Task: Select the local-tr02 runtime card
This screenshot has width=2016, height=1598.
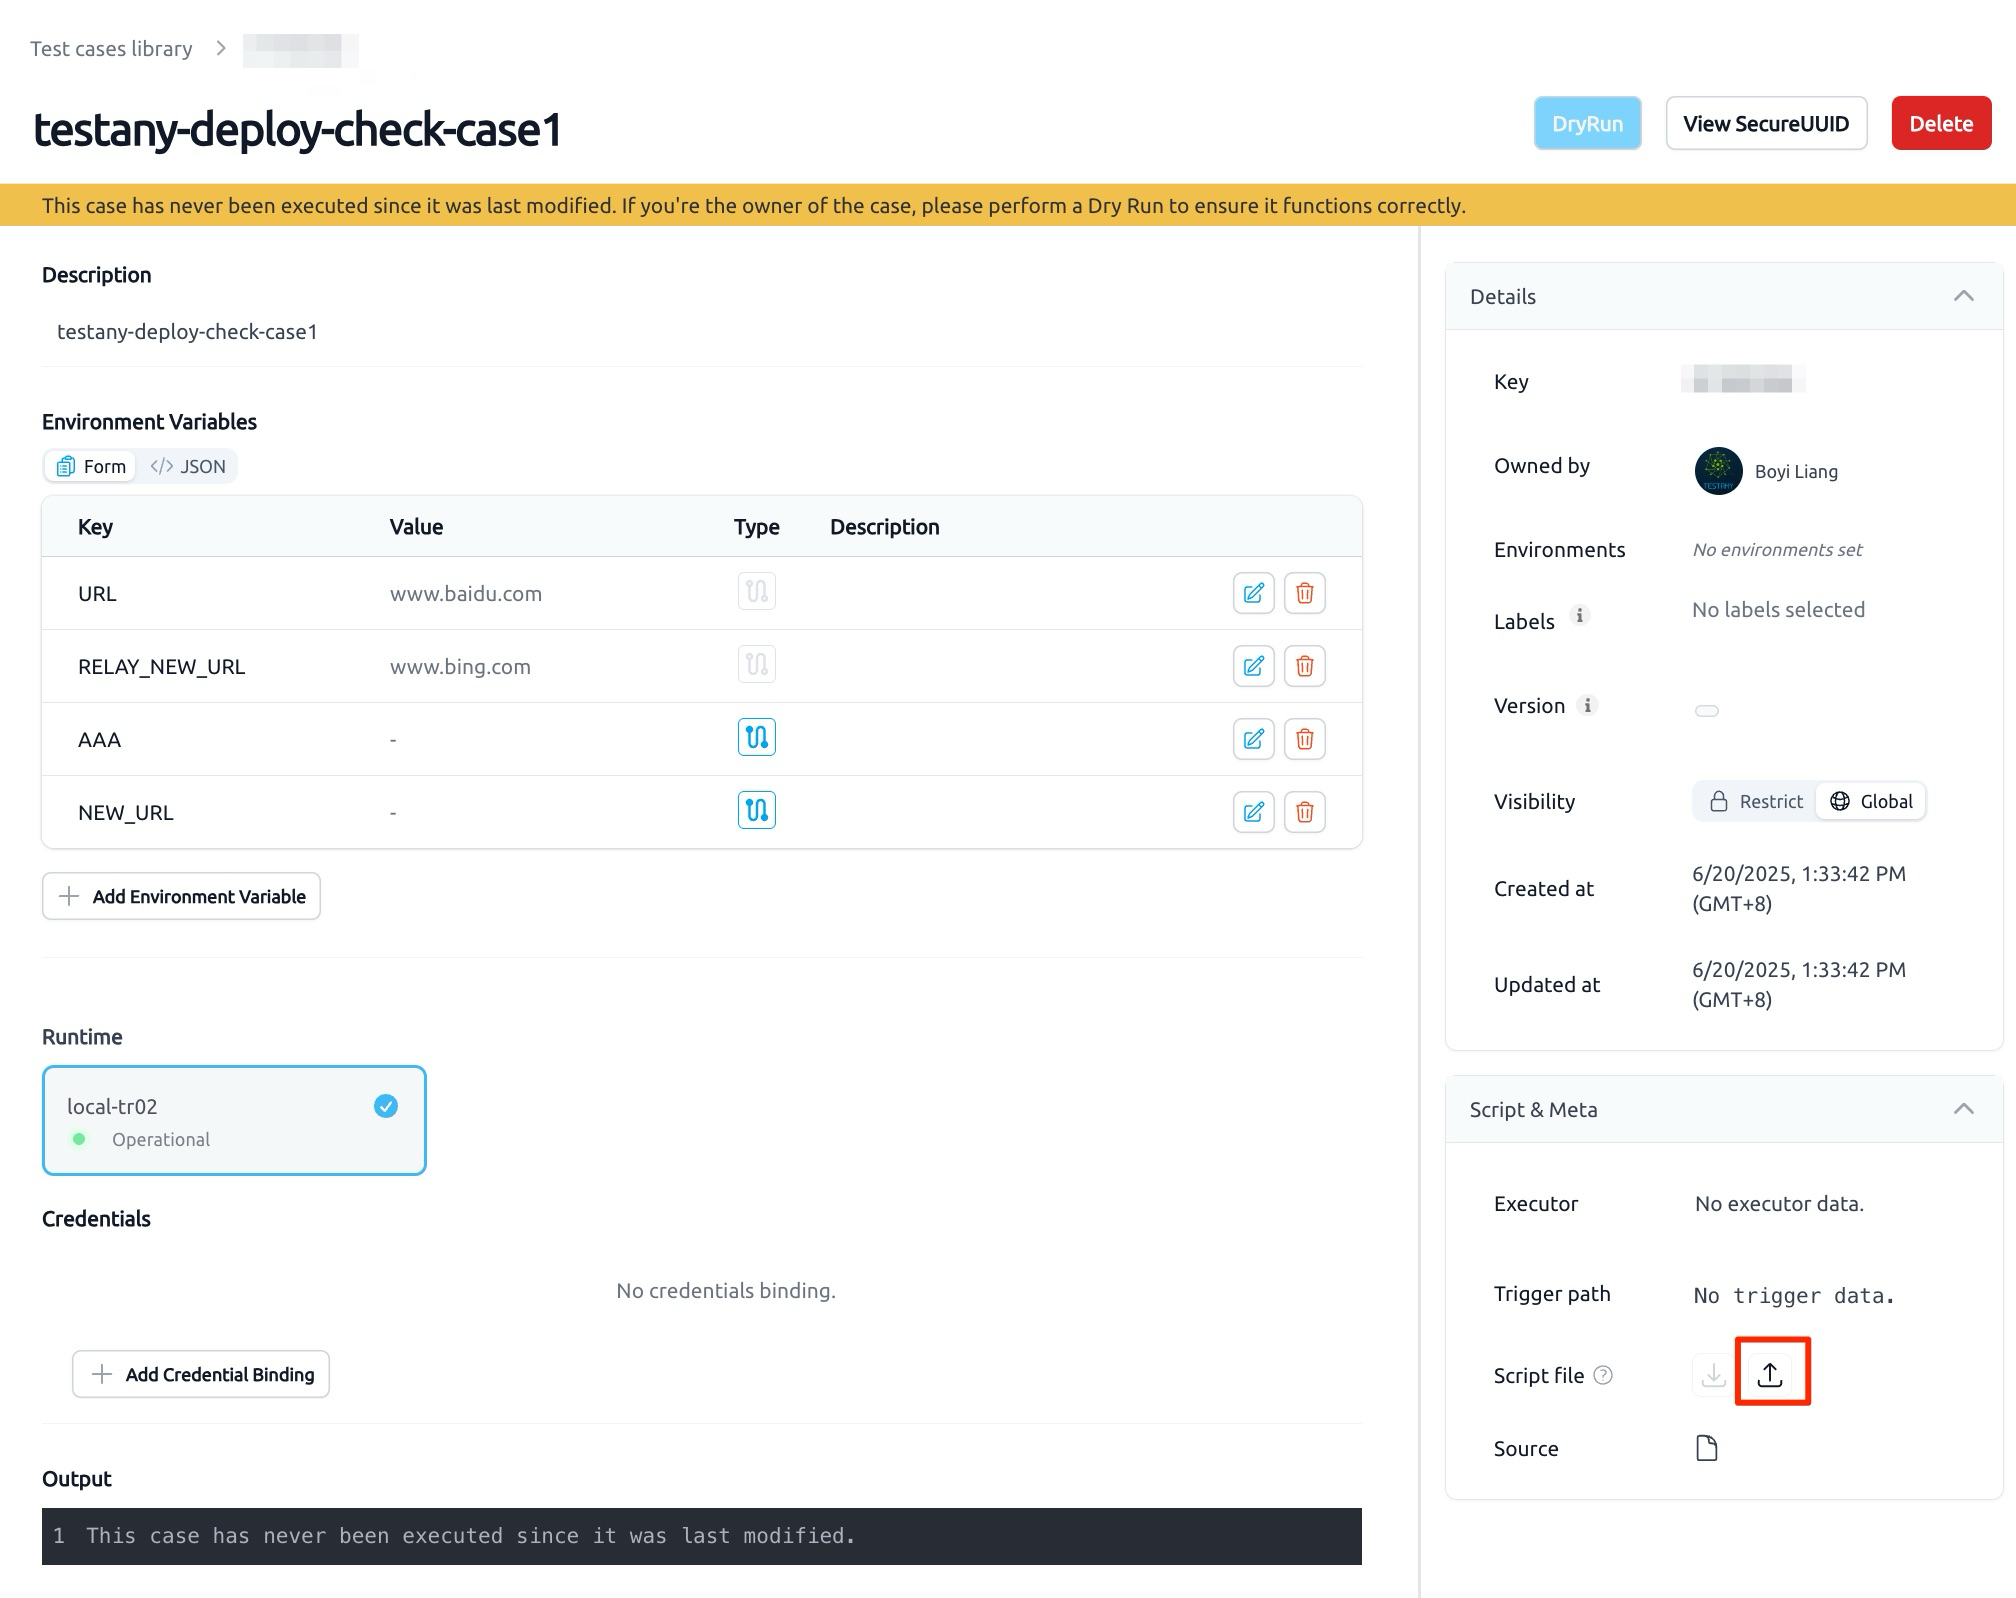Action: [x=234, y=1120]
